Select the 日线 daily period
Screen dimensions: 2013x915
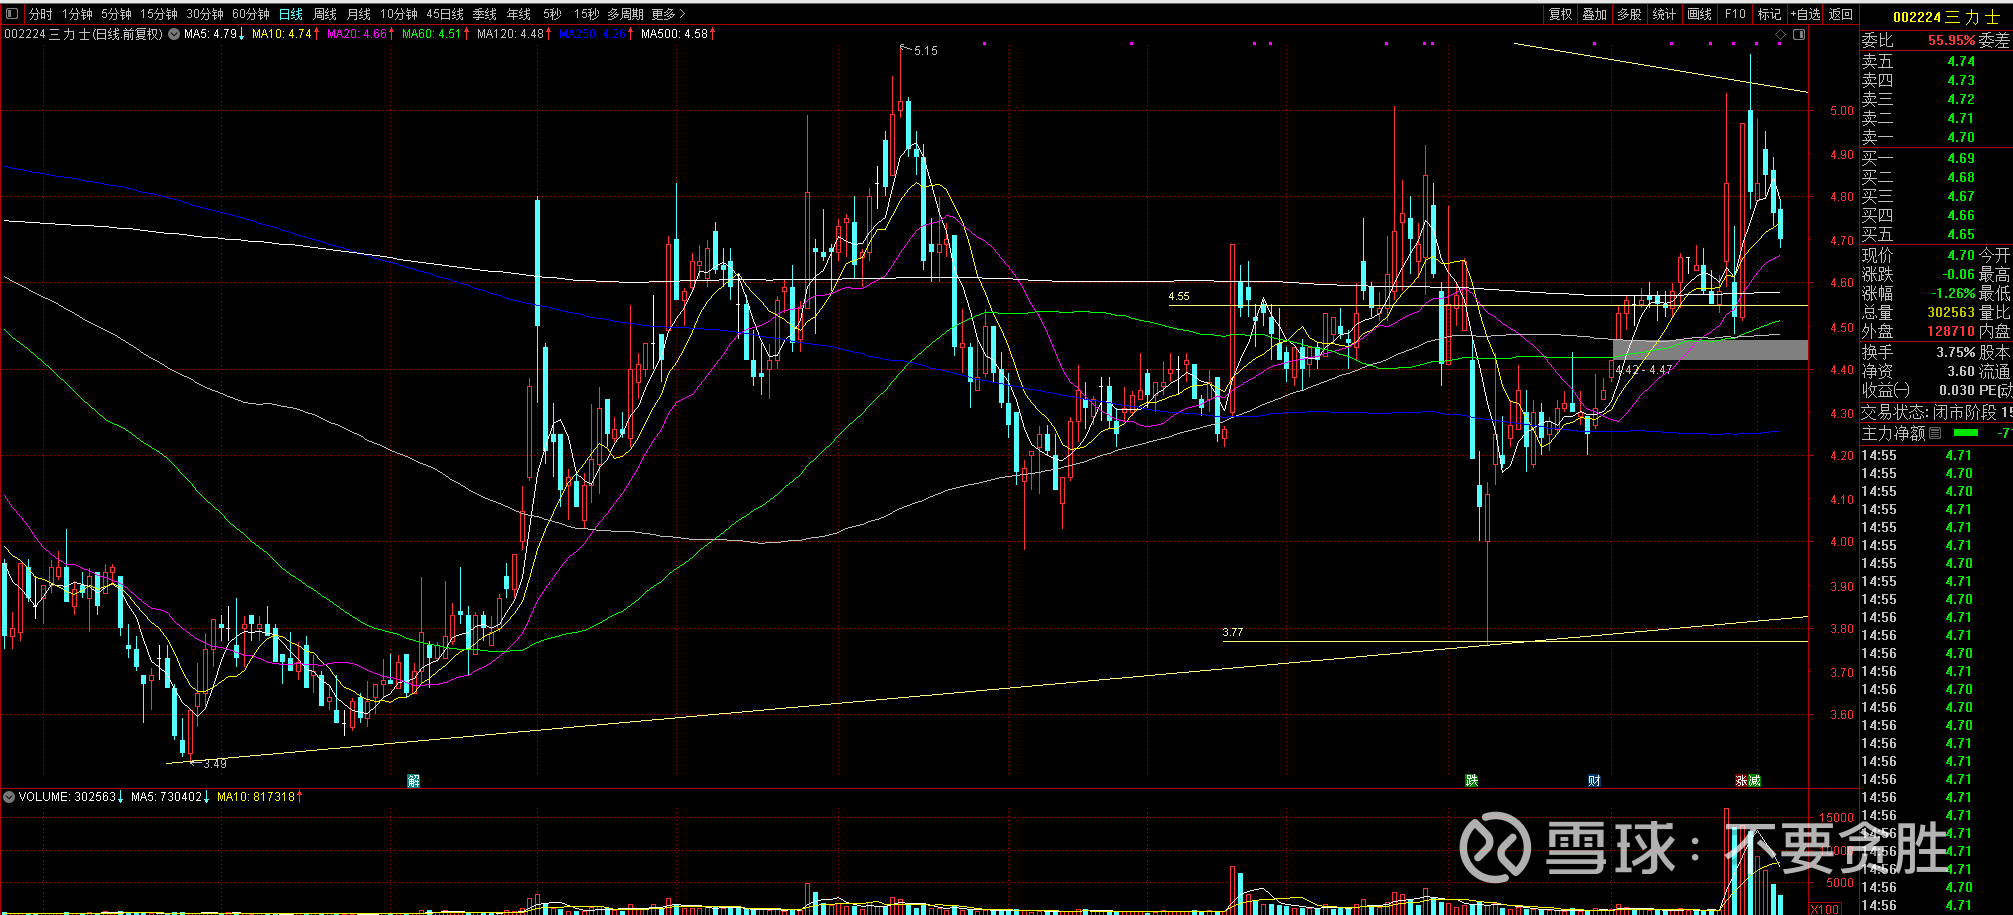[291, 14]
